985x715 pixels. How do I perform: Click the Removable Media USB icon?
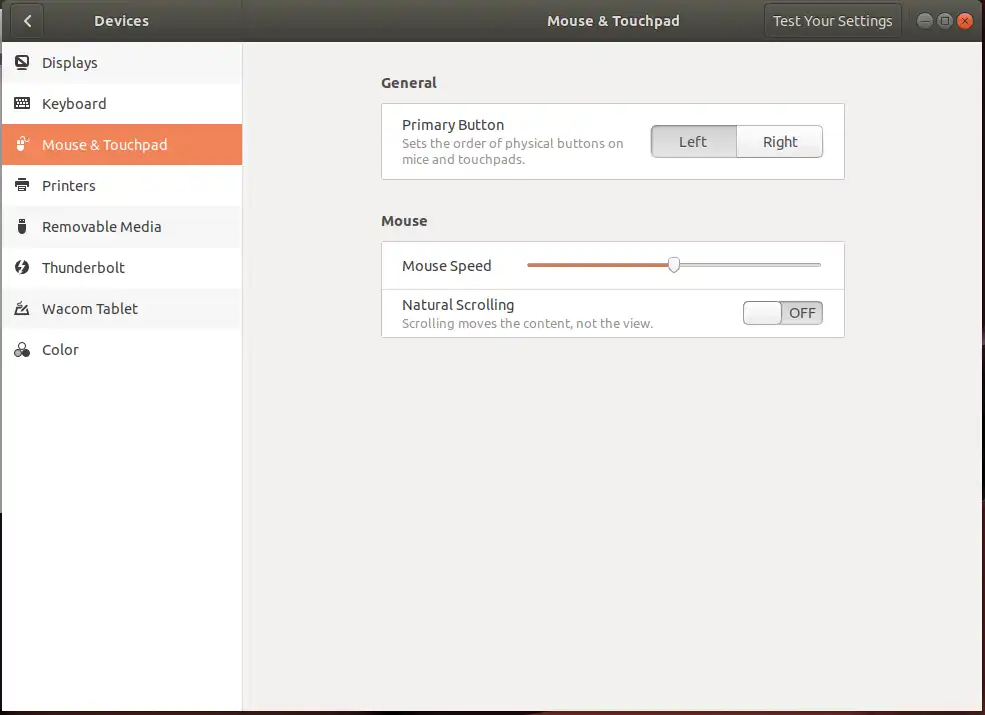(x=22, y=226)
